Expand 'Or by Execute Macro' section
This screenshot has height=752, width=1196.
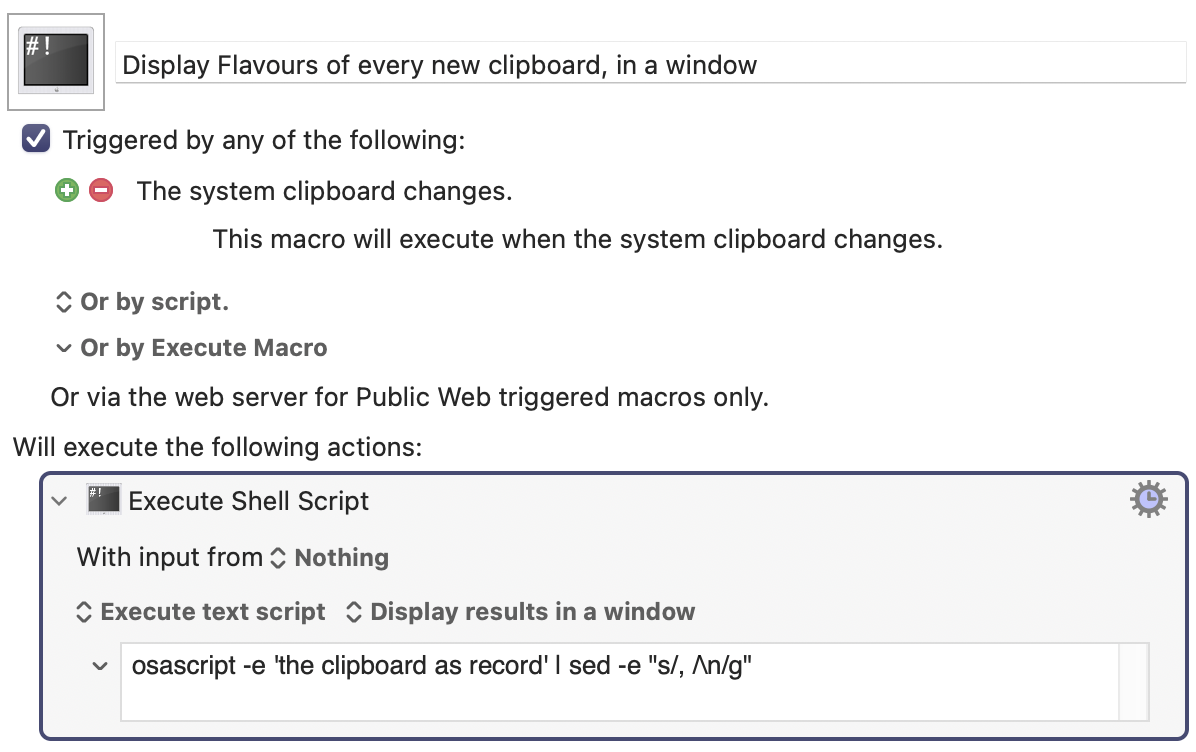pyautogui.click(x=191, y=348)
